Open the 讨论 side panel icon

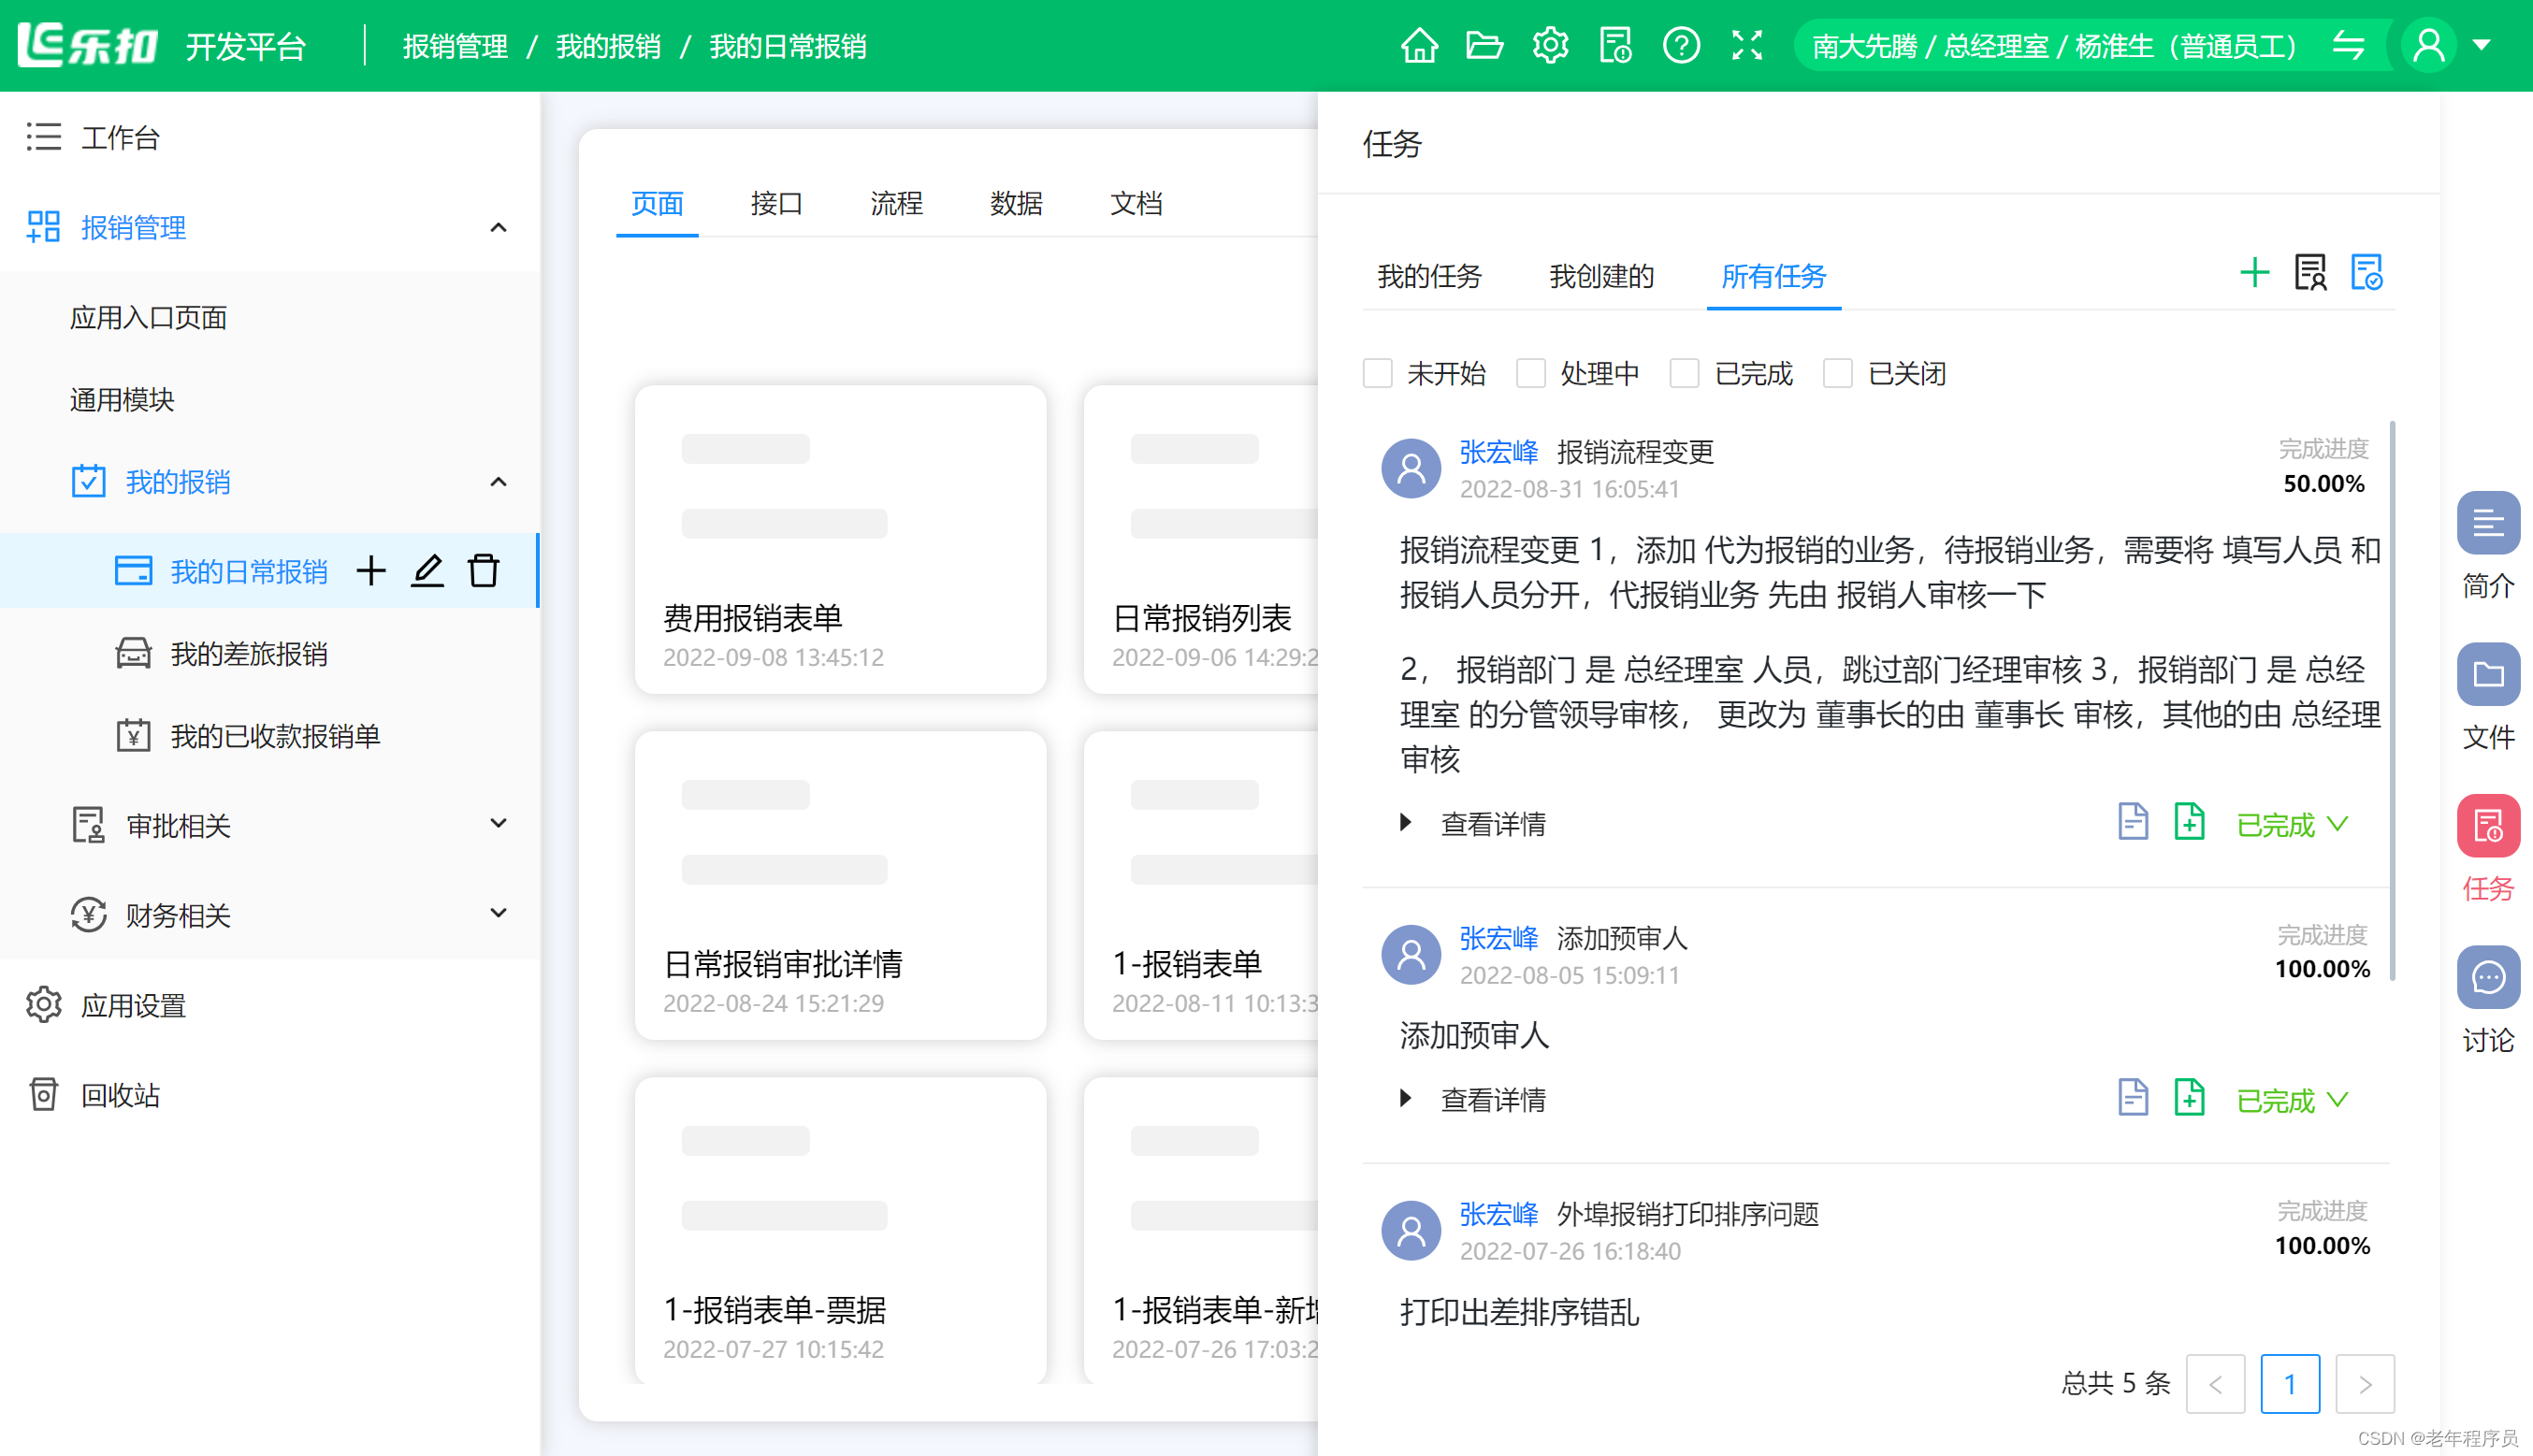2487,977
